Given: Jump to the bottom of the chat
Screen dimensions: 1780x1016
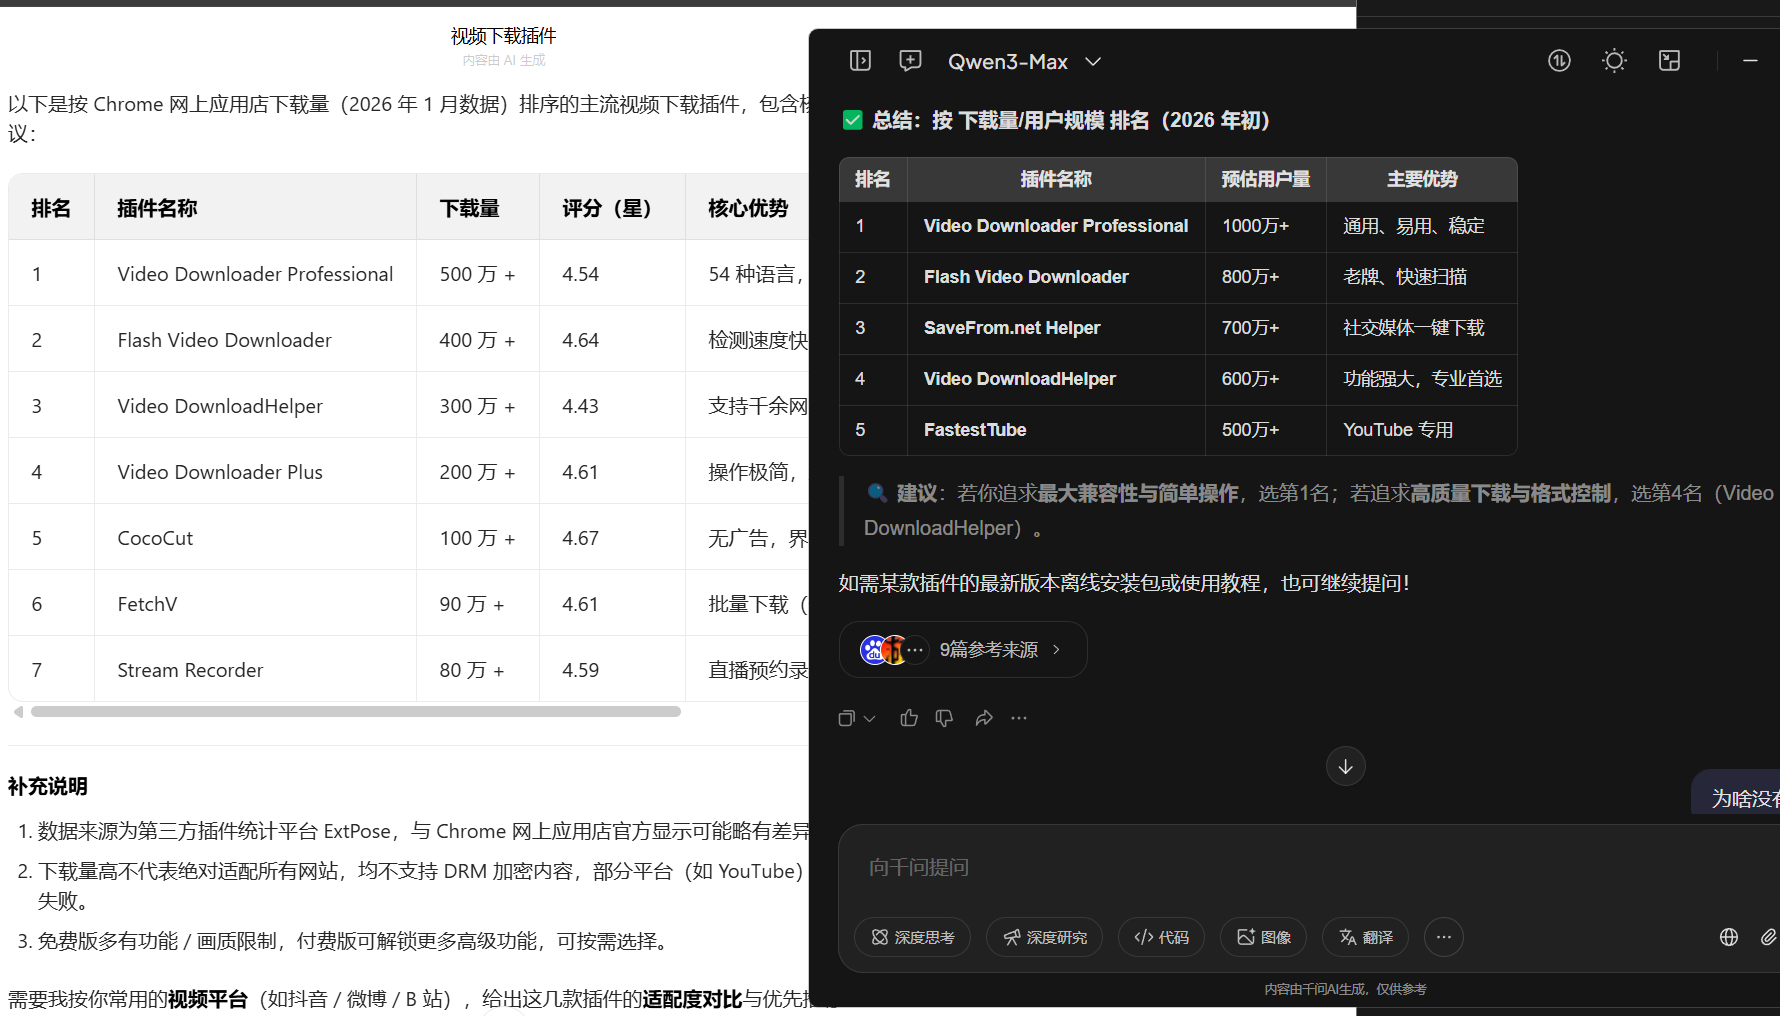Looking at the screenshot, I should pos(1346,767).
